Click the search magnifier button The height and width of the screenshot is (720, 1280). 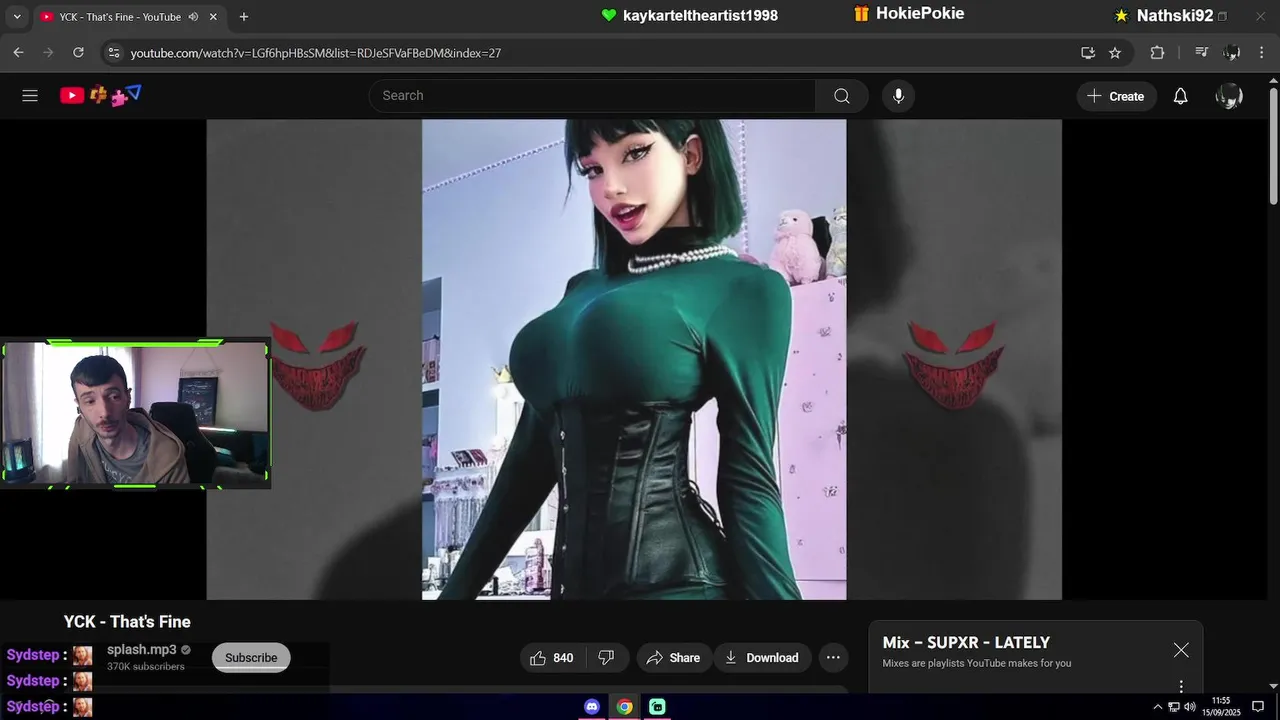point(842,96)
